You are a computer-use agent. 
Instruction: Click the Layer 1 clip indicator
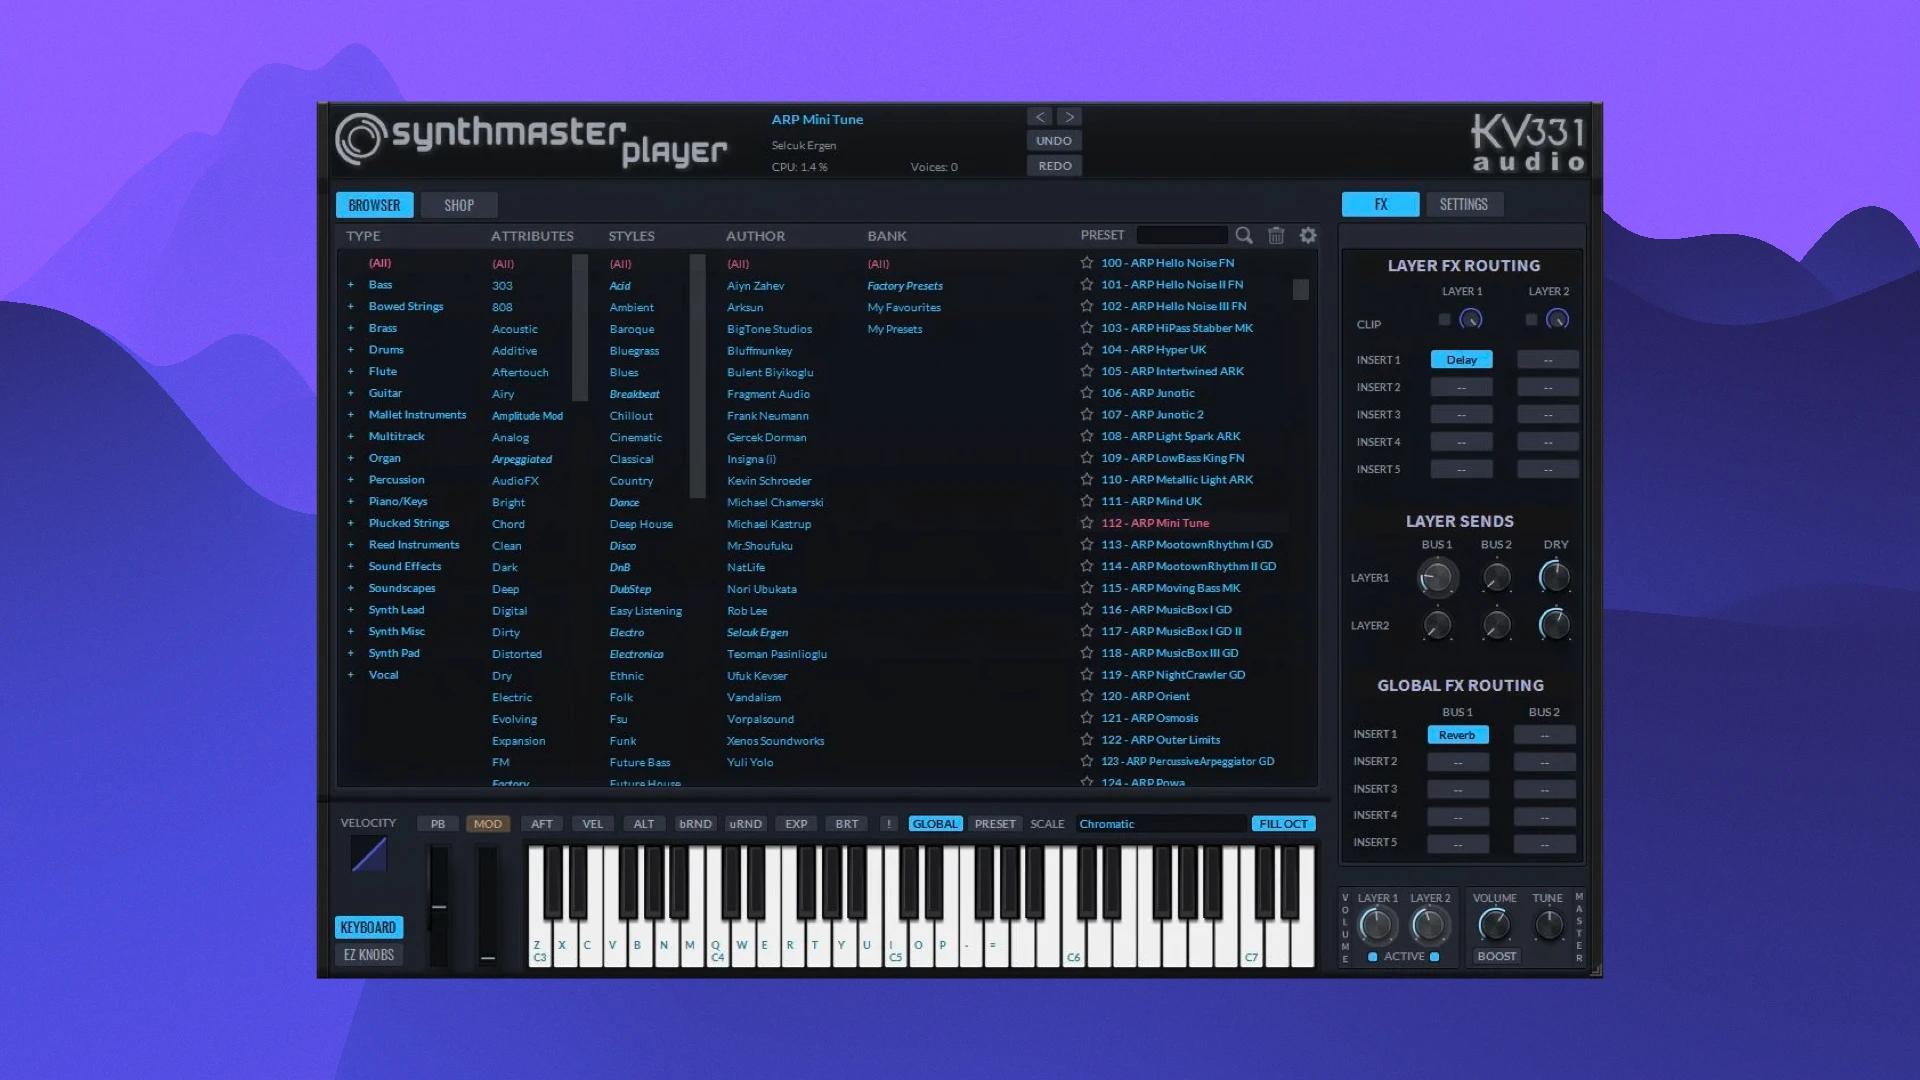pos(1444,320)
